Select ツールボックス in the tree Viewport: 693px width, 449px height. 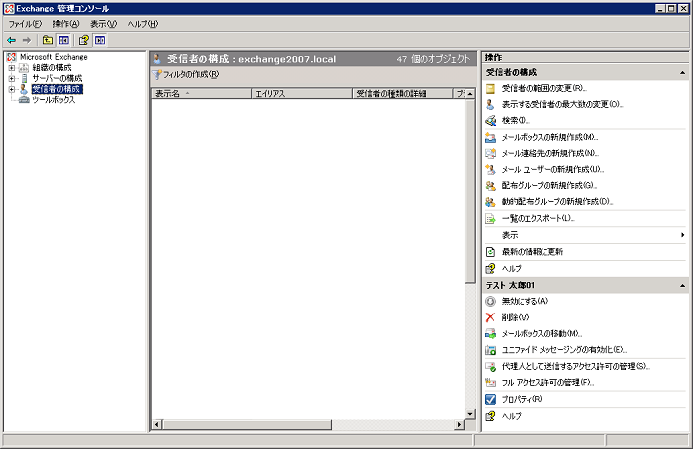click(53, 100)
